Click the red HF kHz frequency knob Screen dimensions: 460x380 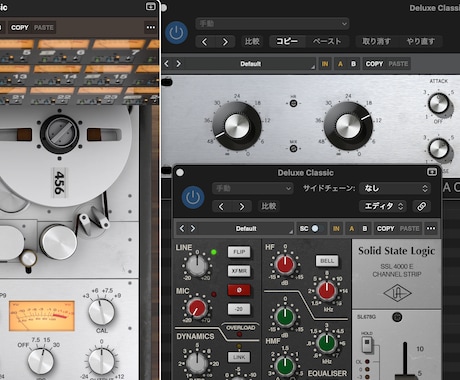coord(327,290)
